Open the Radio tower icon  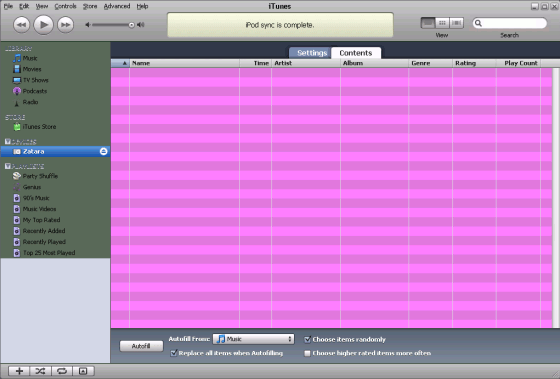click(x=17, y=103)
